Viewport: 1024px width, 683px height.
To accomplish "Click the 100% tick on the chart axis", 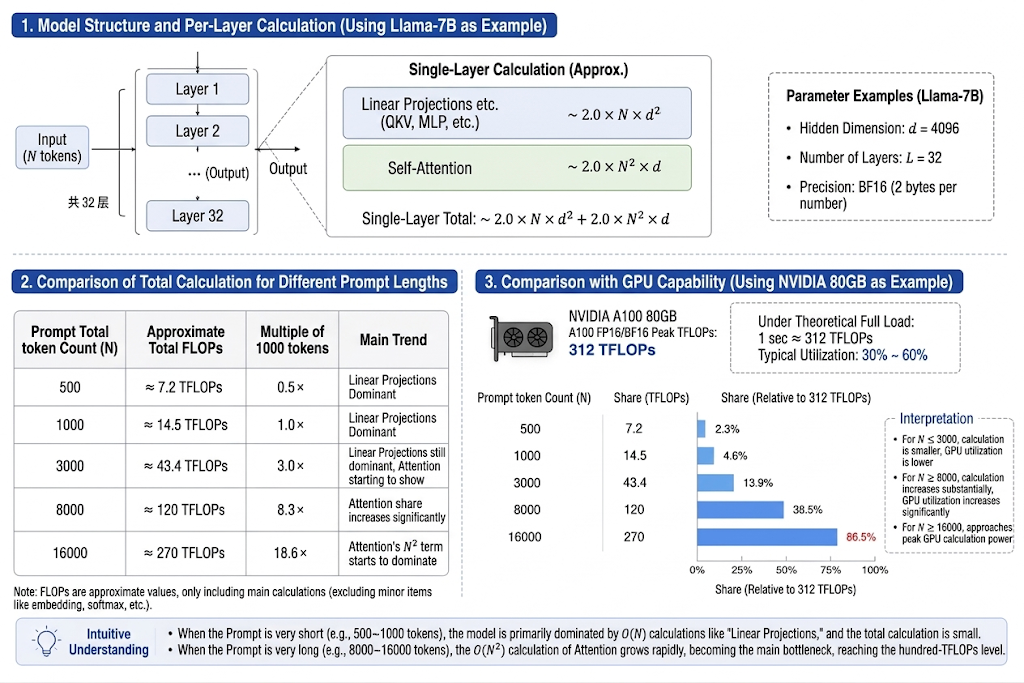I will point(875,570).
